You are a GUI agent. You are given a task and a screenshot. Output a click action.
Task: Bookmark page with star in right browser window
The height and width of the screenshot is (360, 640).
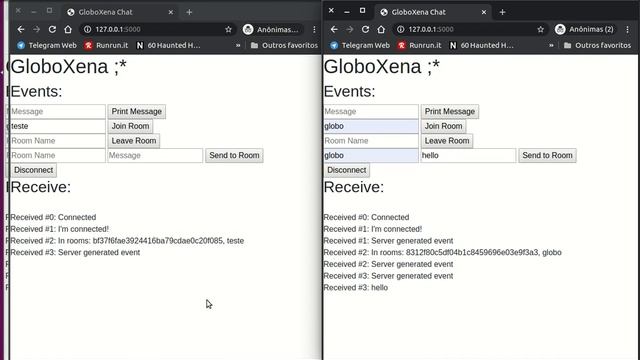(541, 29)
